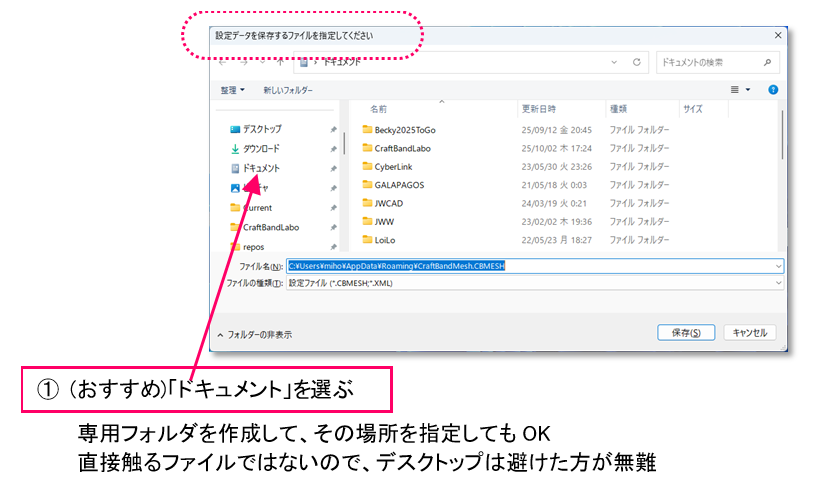Viewport: 816px width, 499px height.
Task: Collapse folders with フォルダーの非表示
Action: (x=256, y=335)
